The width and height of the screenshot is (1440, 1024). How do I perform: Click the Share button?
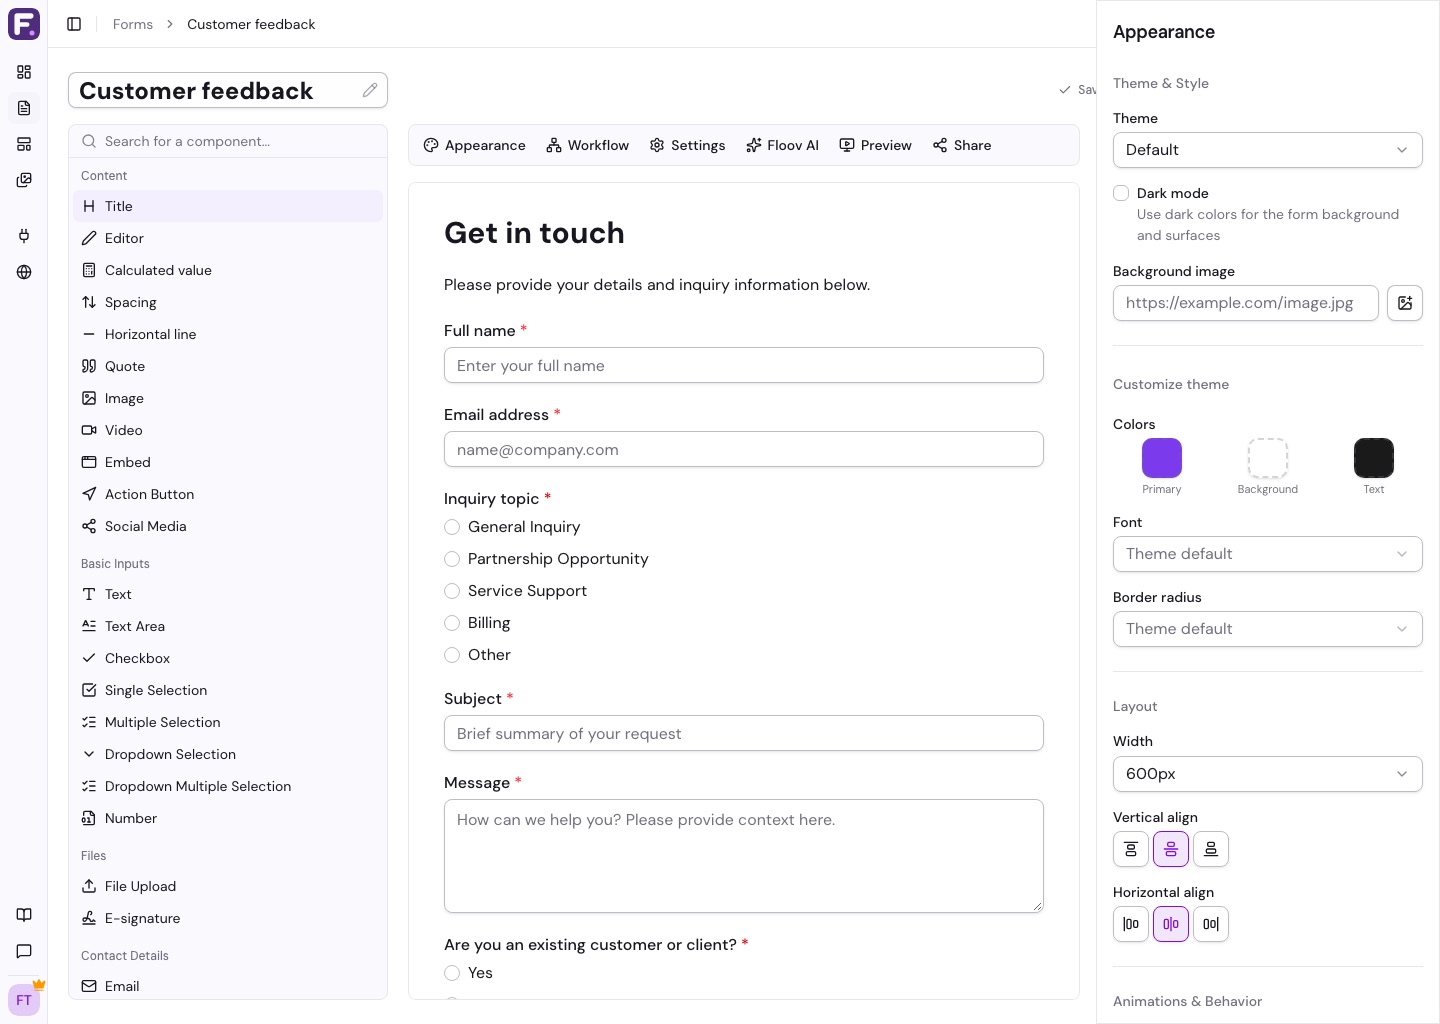(x=962, y=145)
